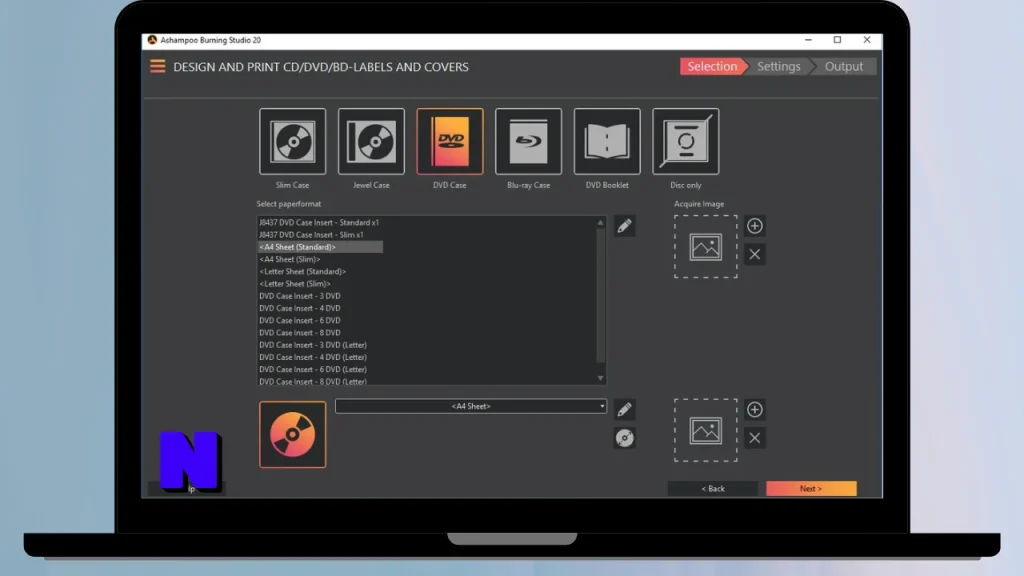Viewport: 1024px width, 576px height.
Task: Click the Ashampoo app icon in title bar
Action: [x=152, y=40]
